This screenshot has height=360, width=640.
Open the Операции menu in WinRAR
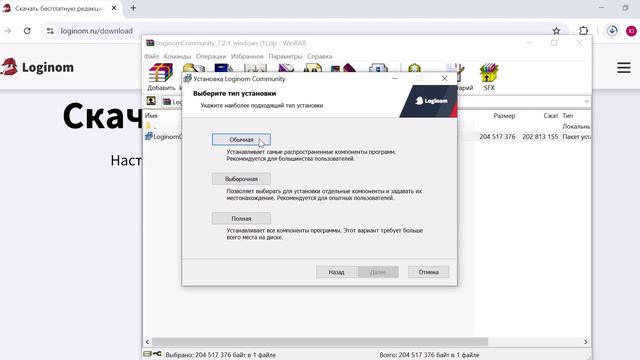[211, 56]
